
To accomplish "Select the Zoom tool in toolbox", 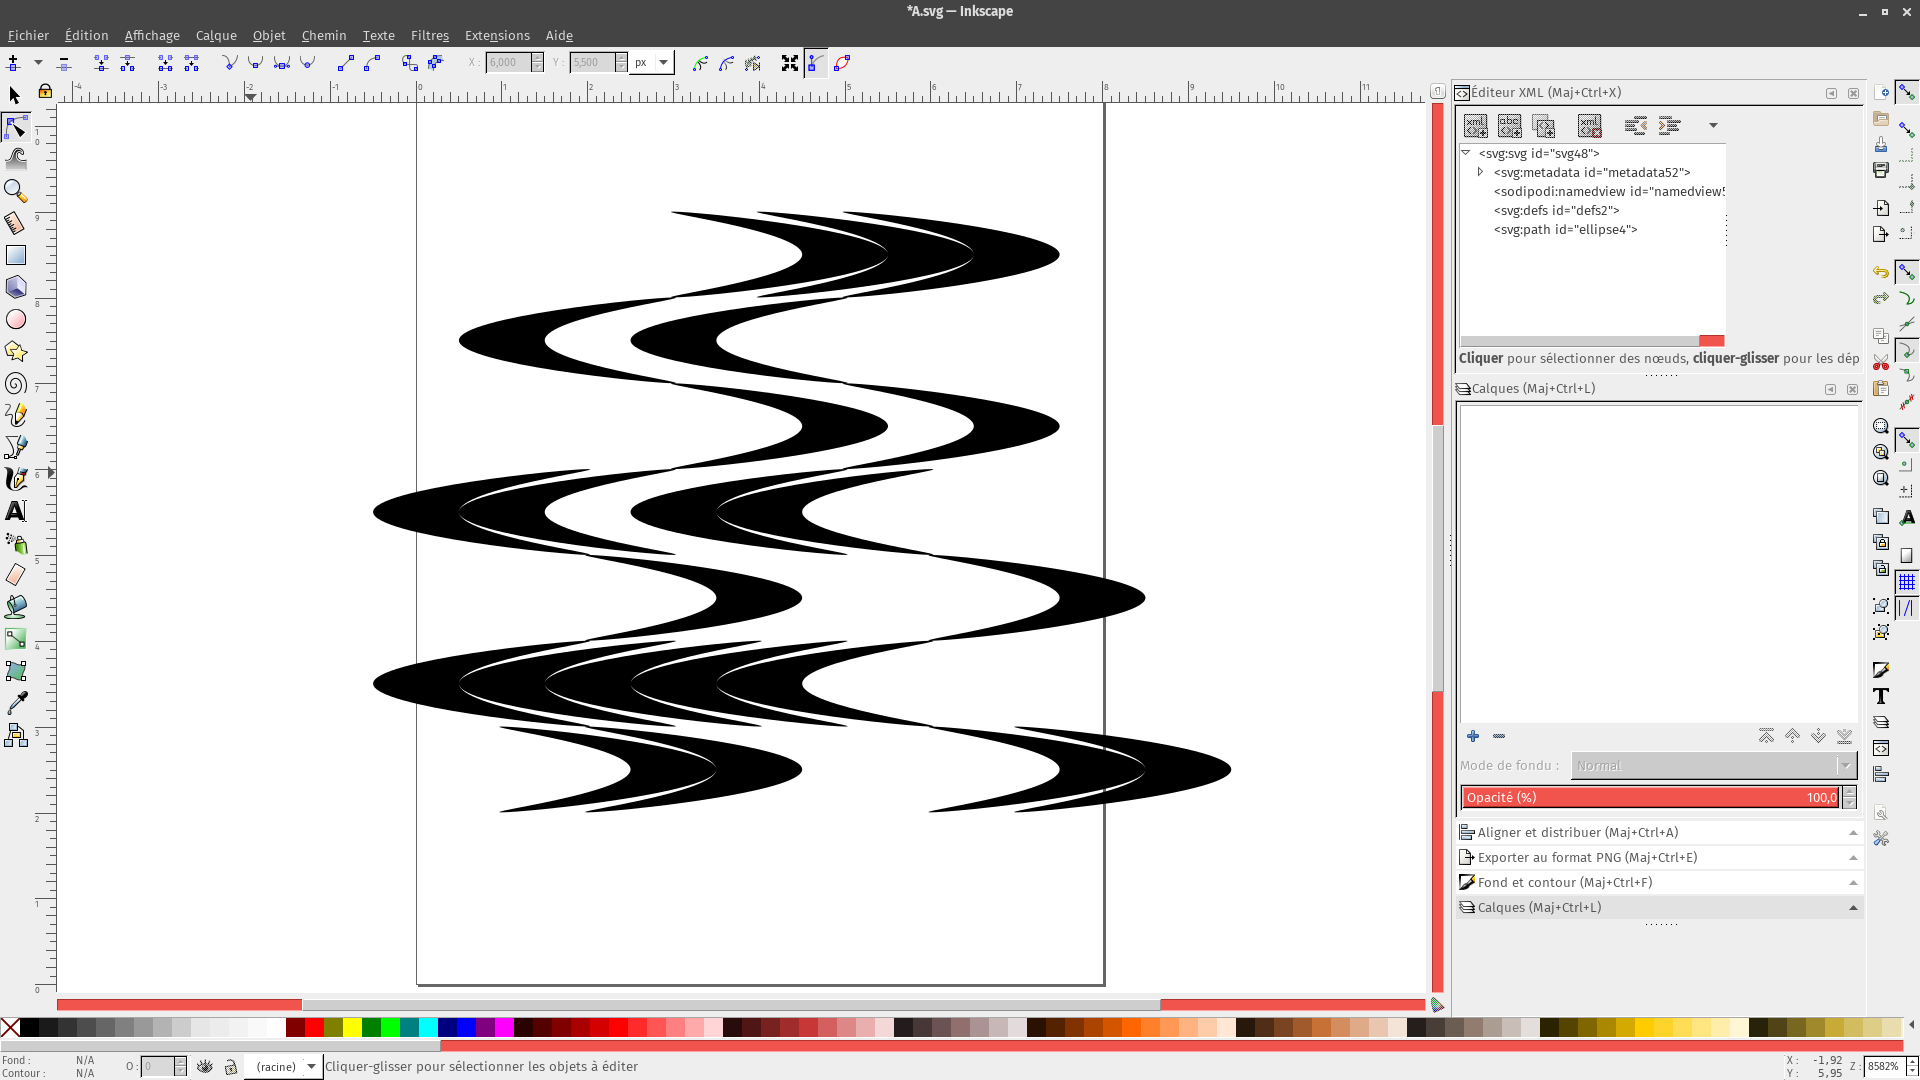I will click(16, 190).
